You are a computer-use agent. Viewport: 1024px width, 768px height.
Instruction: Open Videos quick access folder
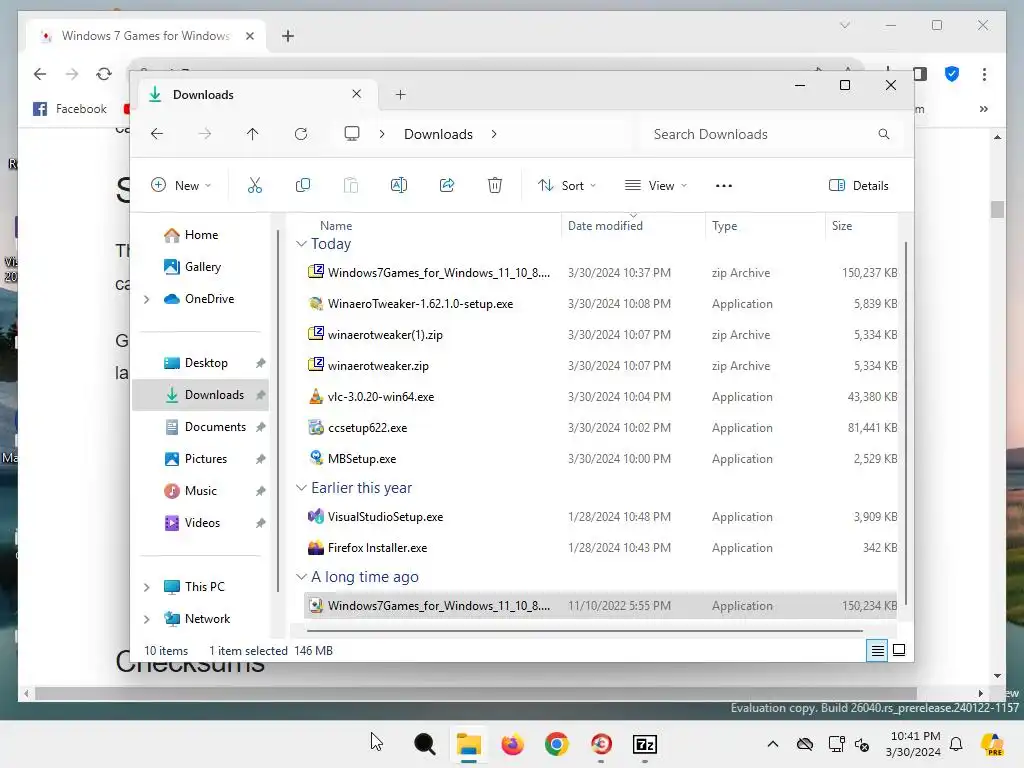(200, 523)
